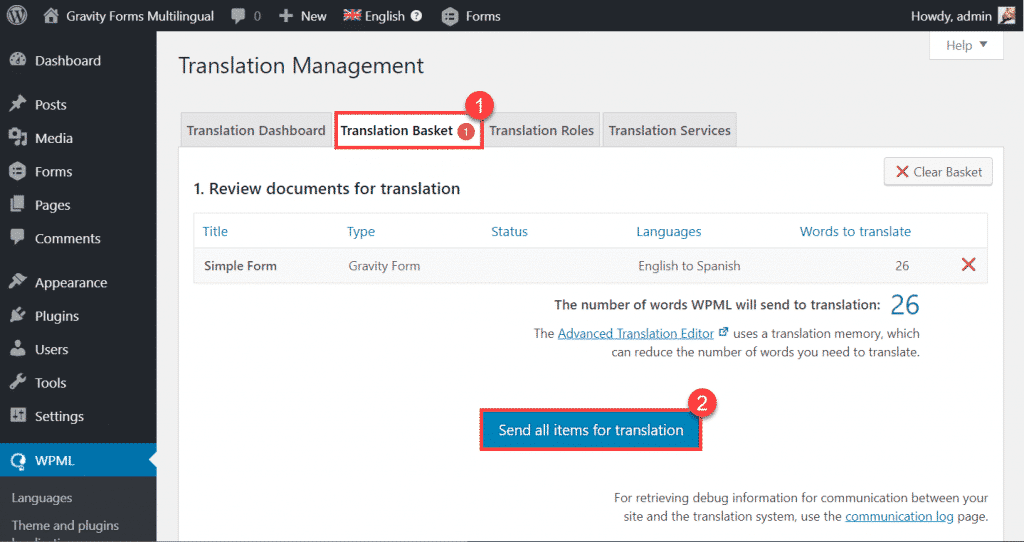The width and height of the screenshot is (1024, 542).
Task: Click Send all items for translation
Action: click(591, 430)
